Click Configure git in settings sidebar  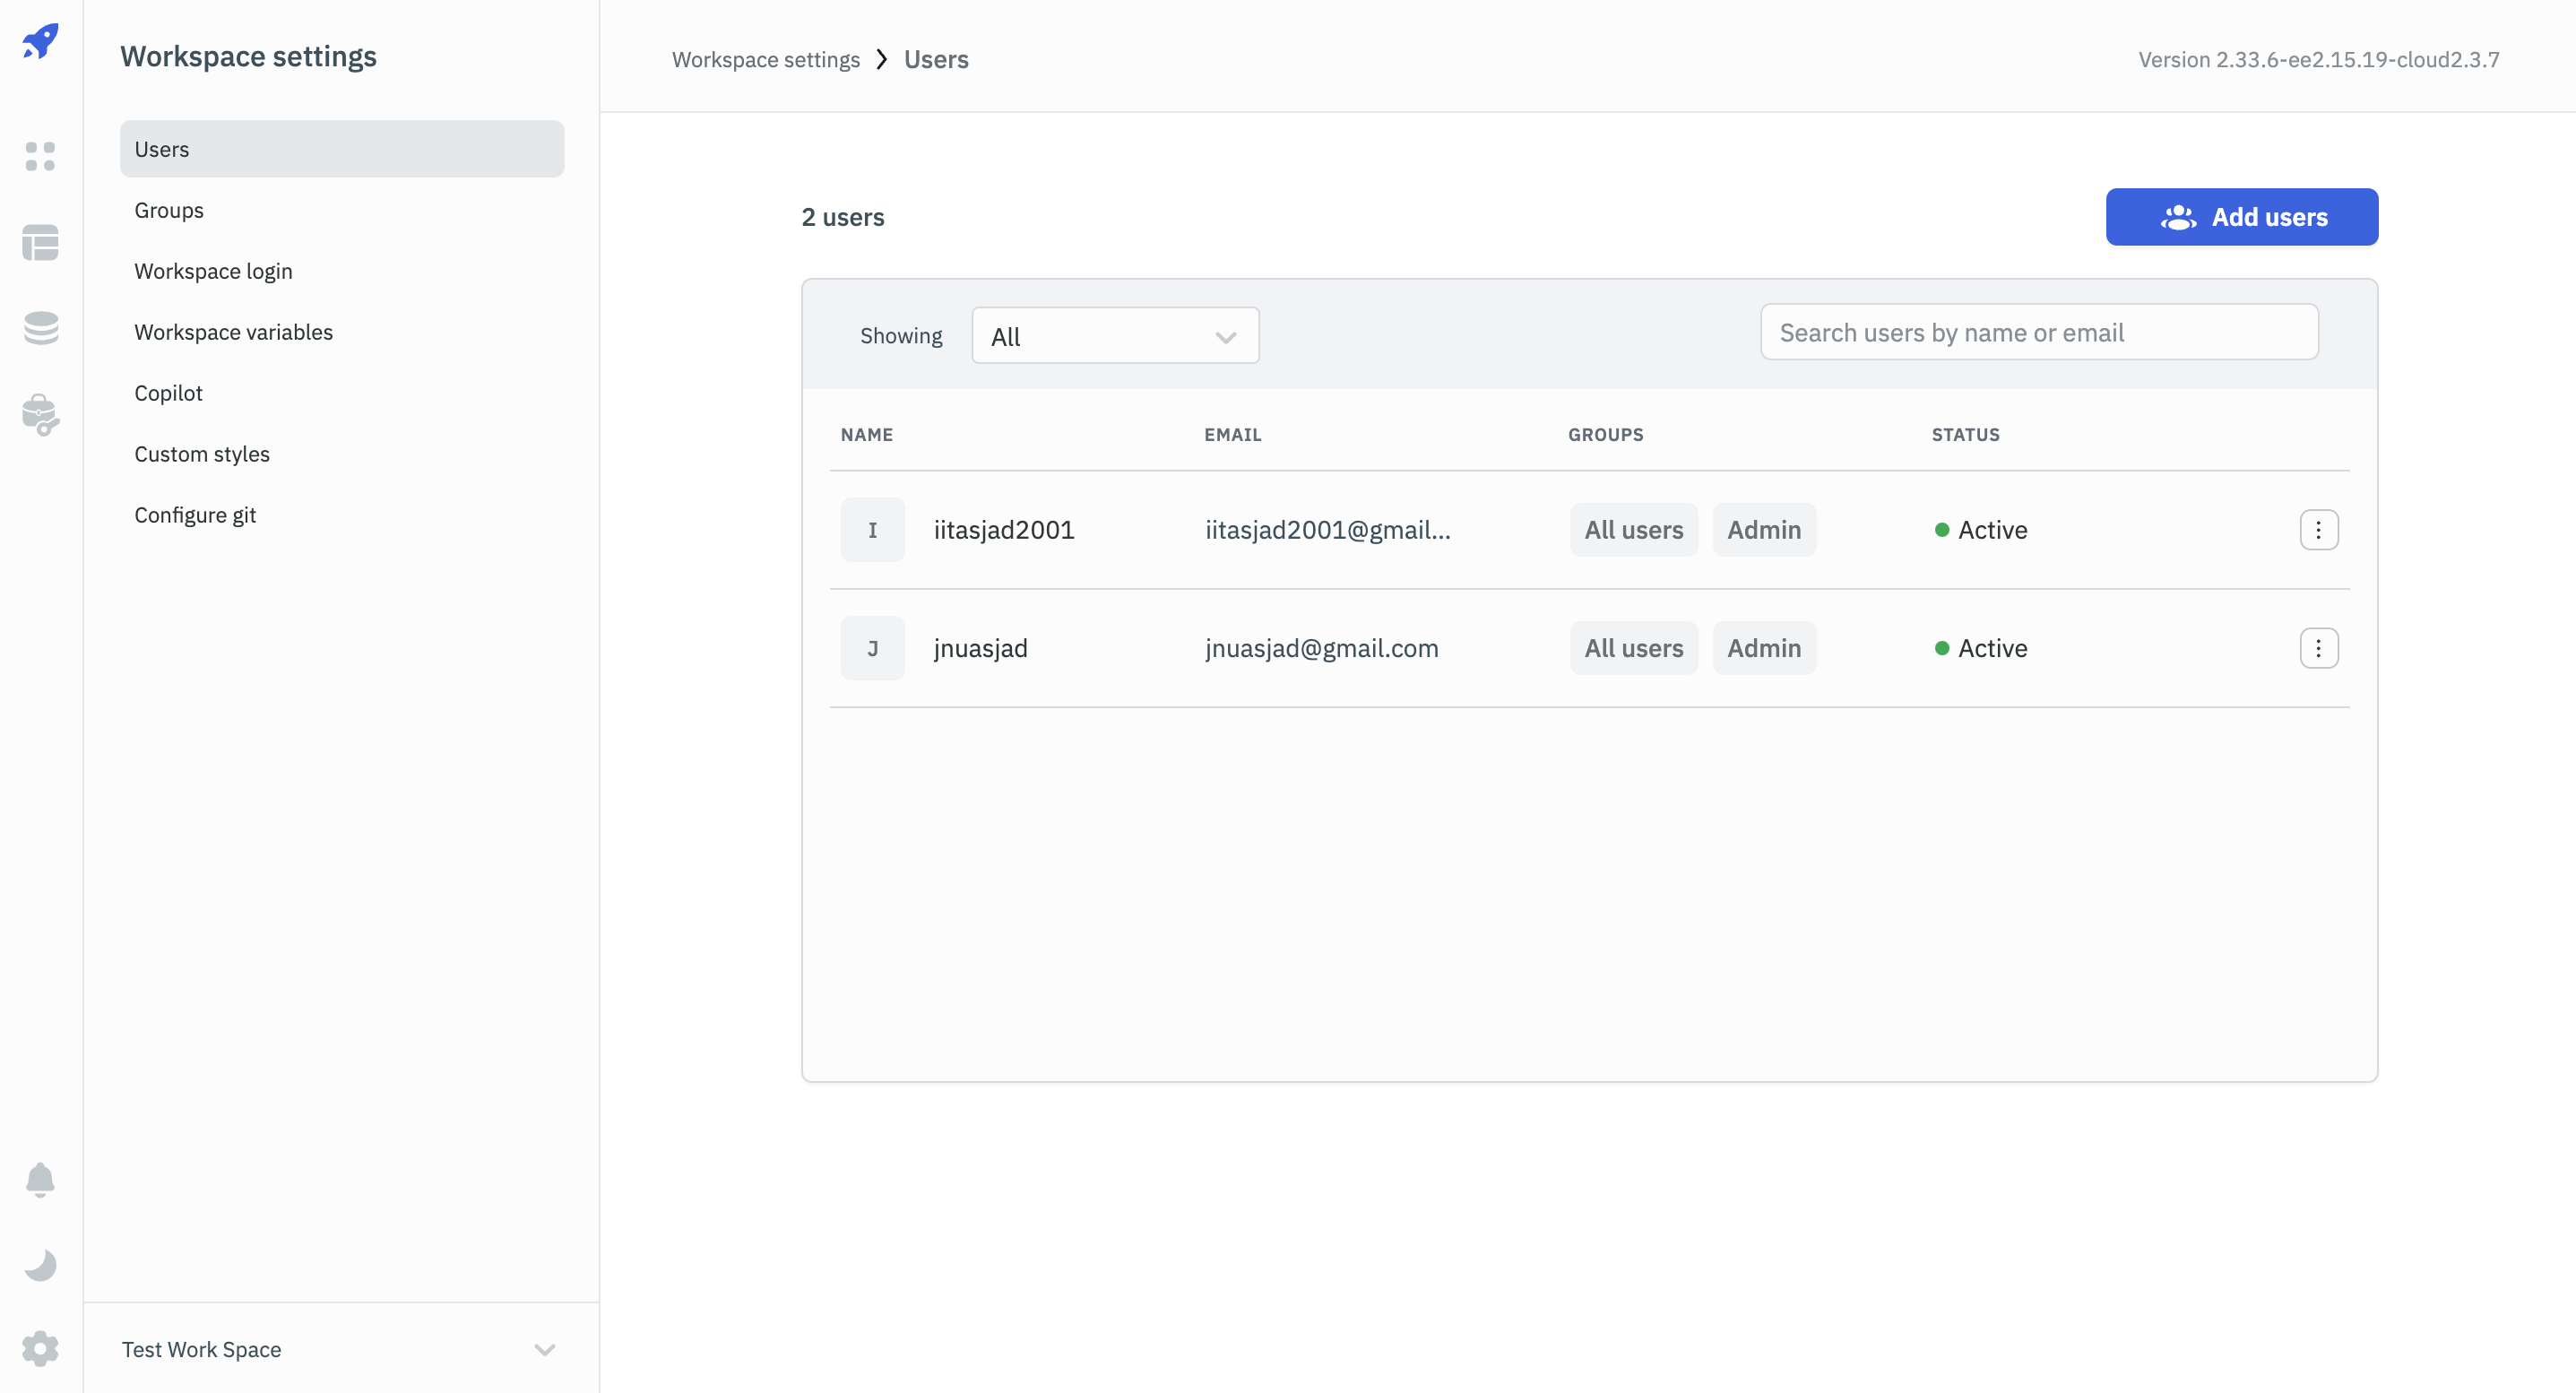click(195, 513)
